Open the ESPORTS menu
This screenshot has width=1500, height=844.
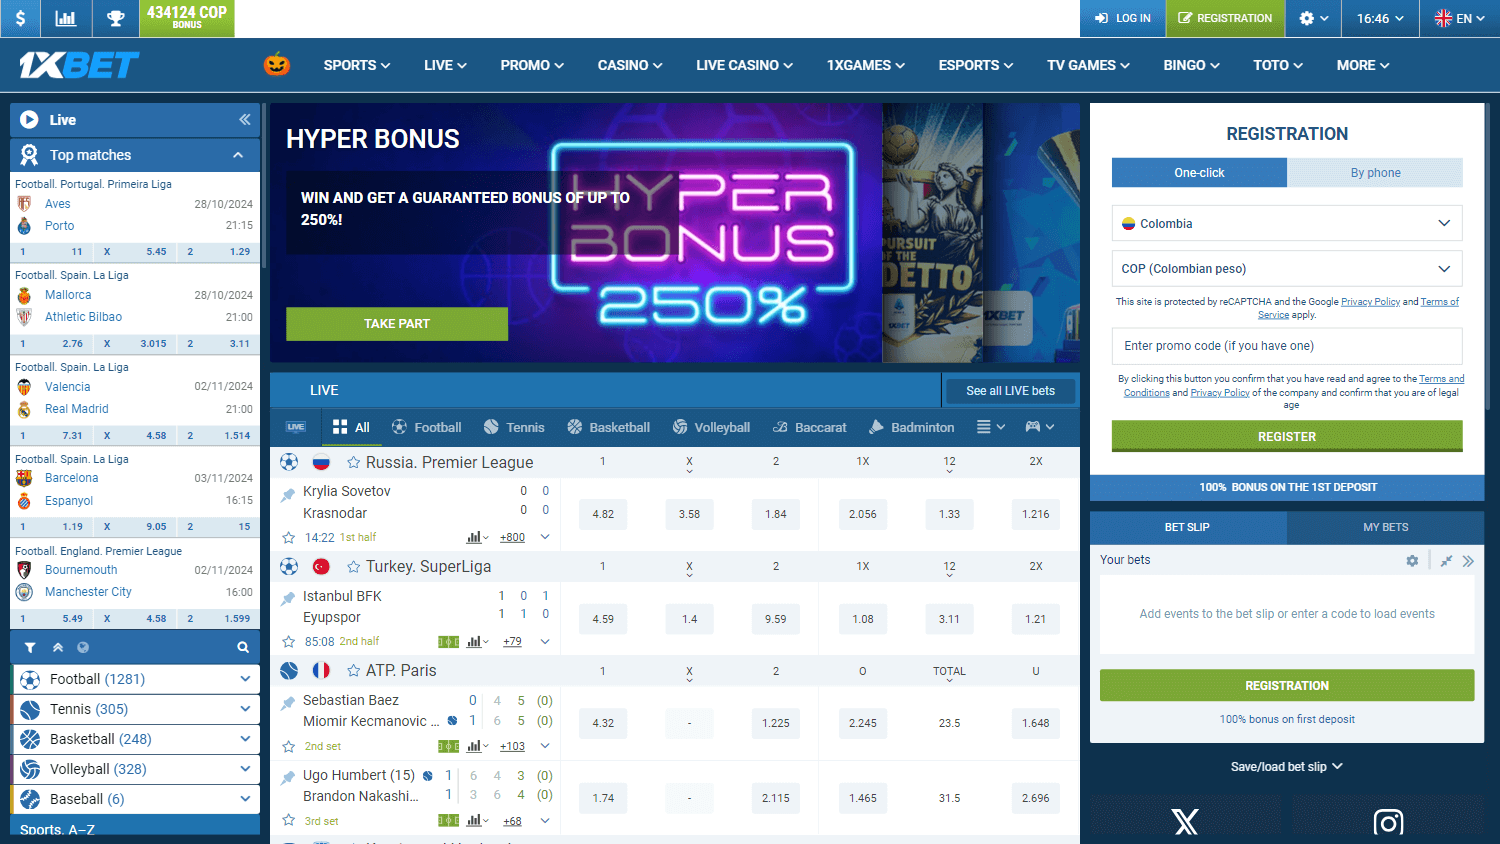(976, 65)
